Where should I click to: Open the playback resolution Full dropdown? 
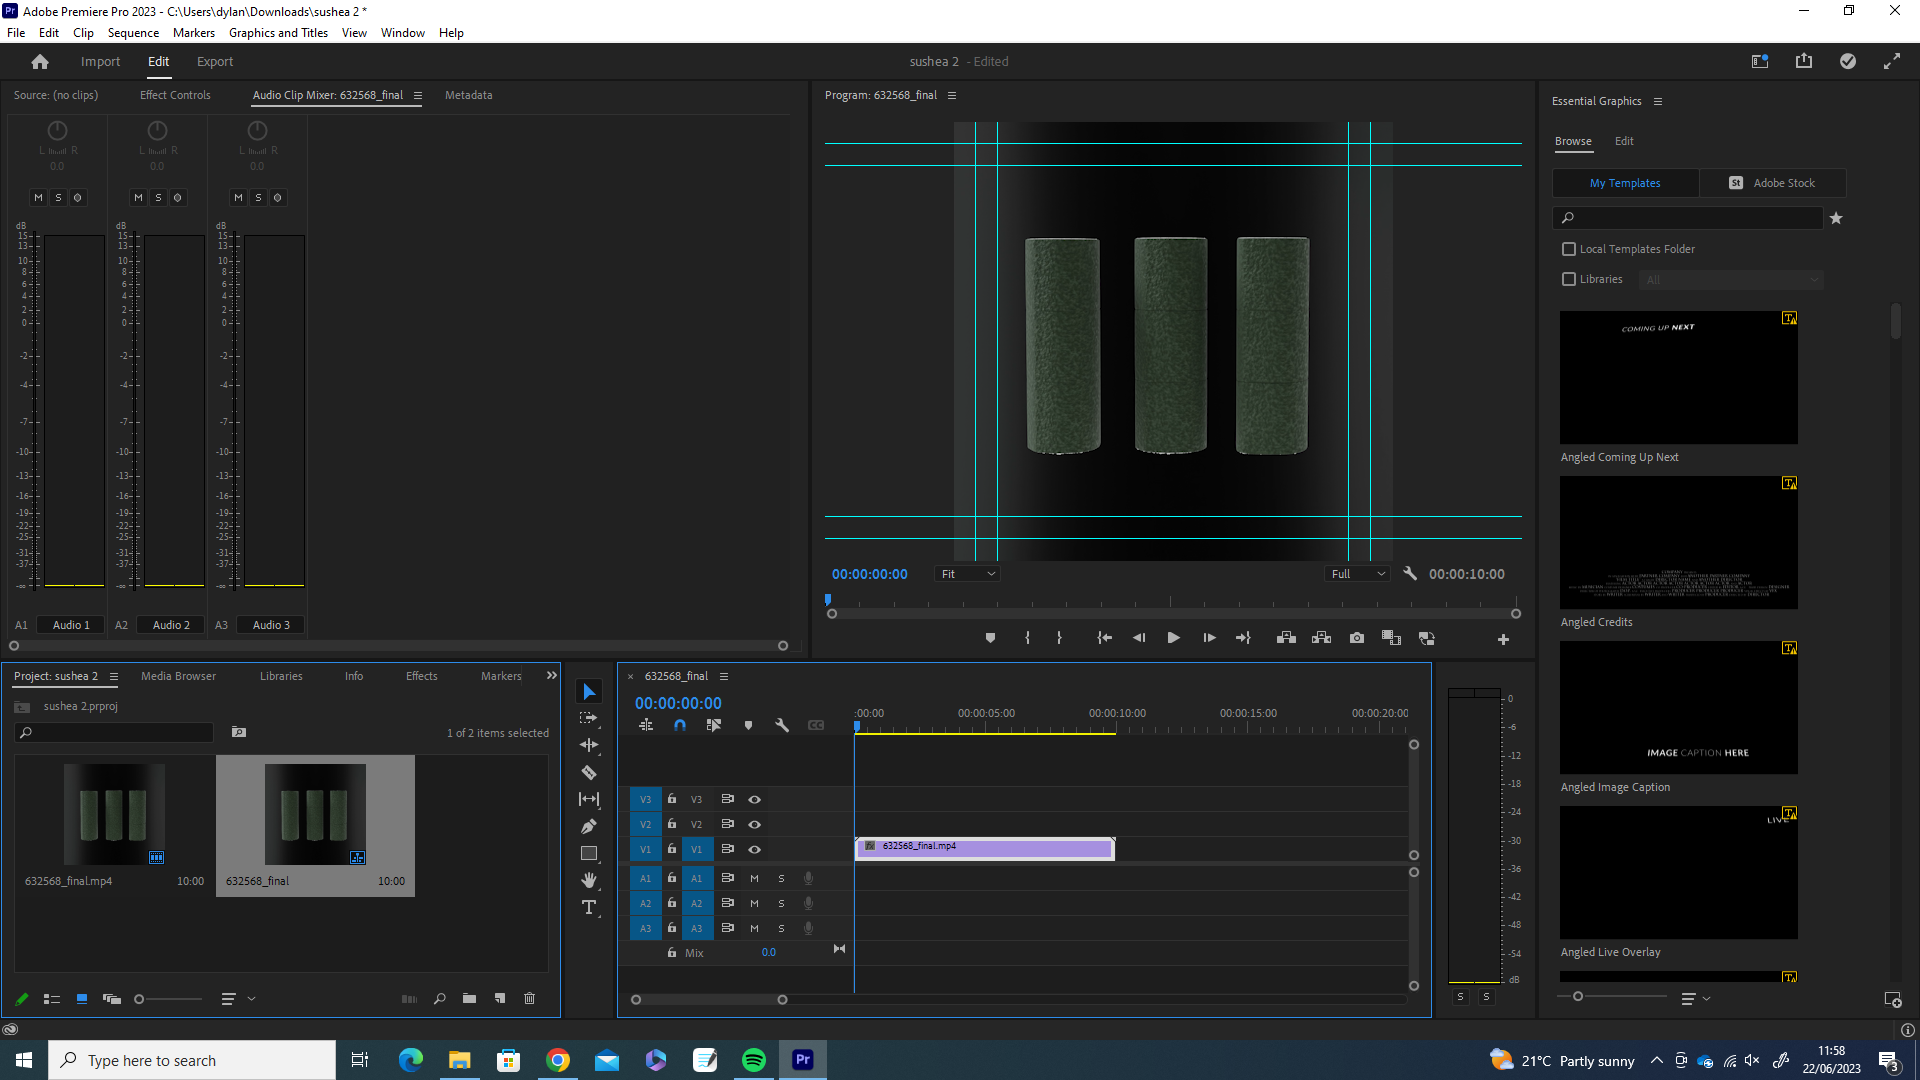(1357, 573)
